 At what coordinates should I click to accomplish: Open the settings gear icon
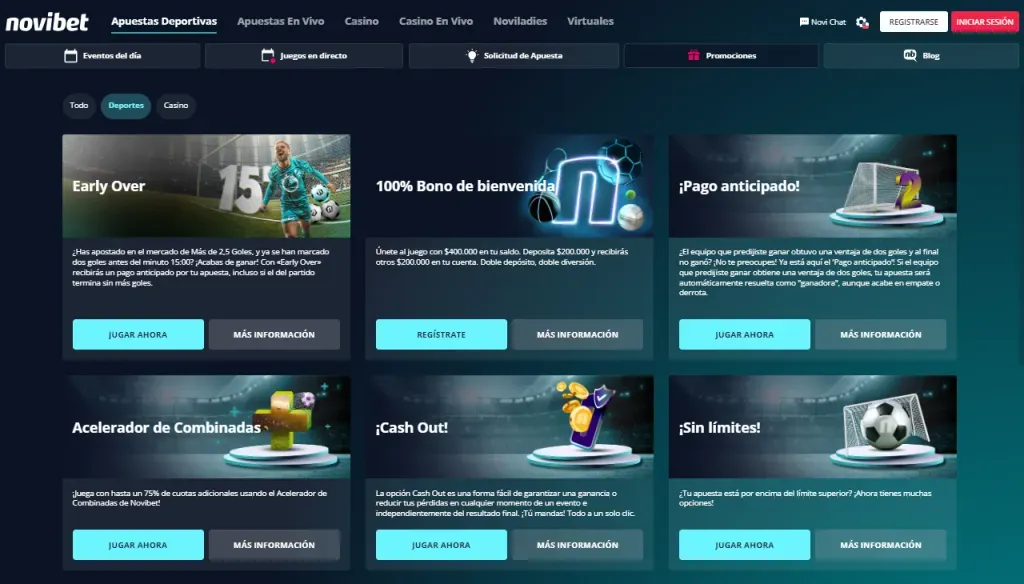pos(862,22)
